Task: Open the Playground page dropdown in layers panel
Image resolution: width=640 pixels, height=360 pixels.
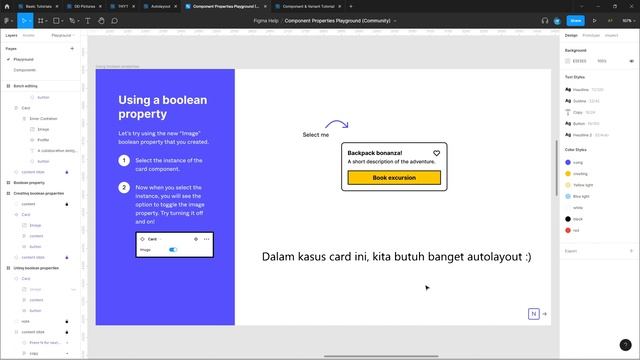Action: (63, 36)
